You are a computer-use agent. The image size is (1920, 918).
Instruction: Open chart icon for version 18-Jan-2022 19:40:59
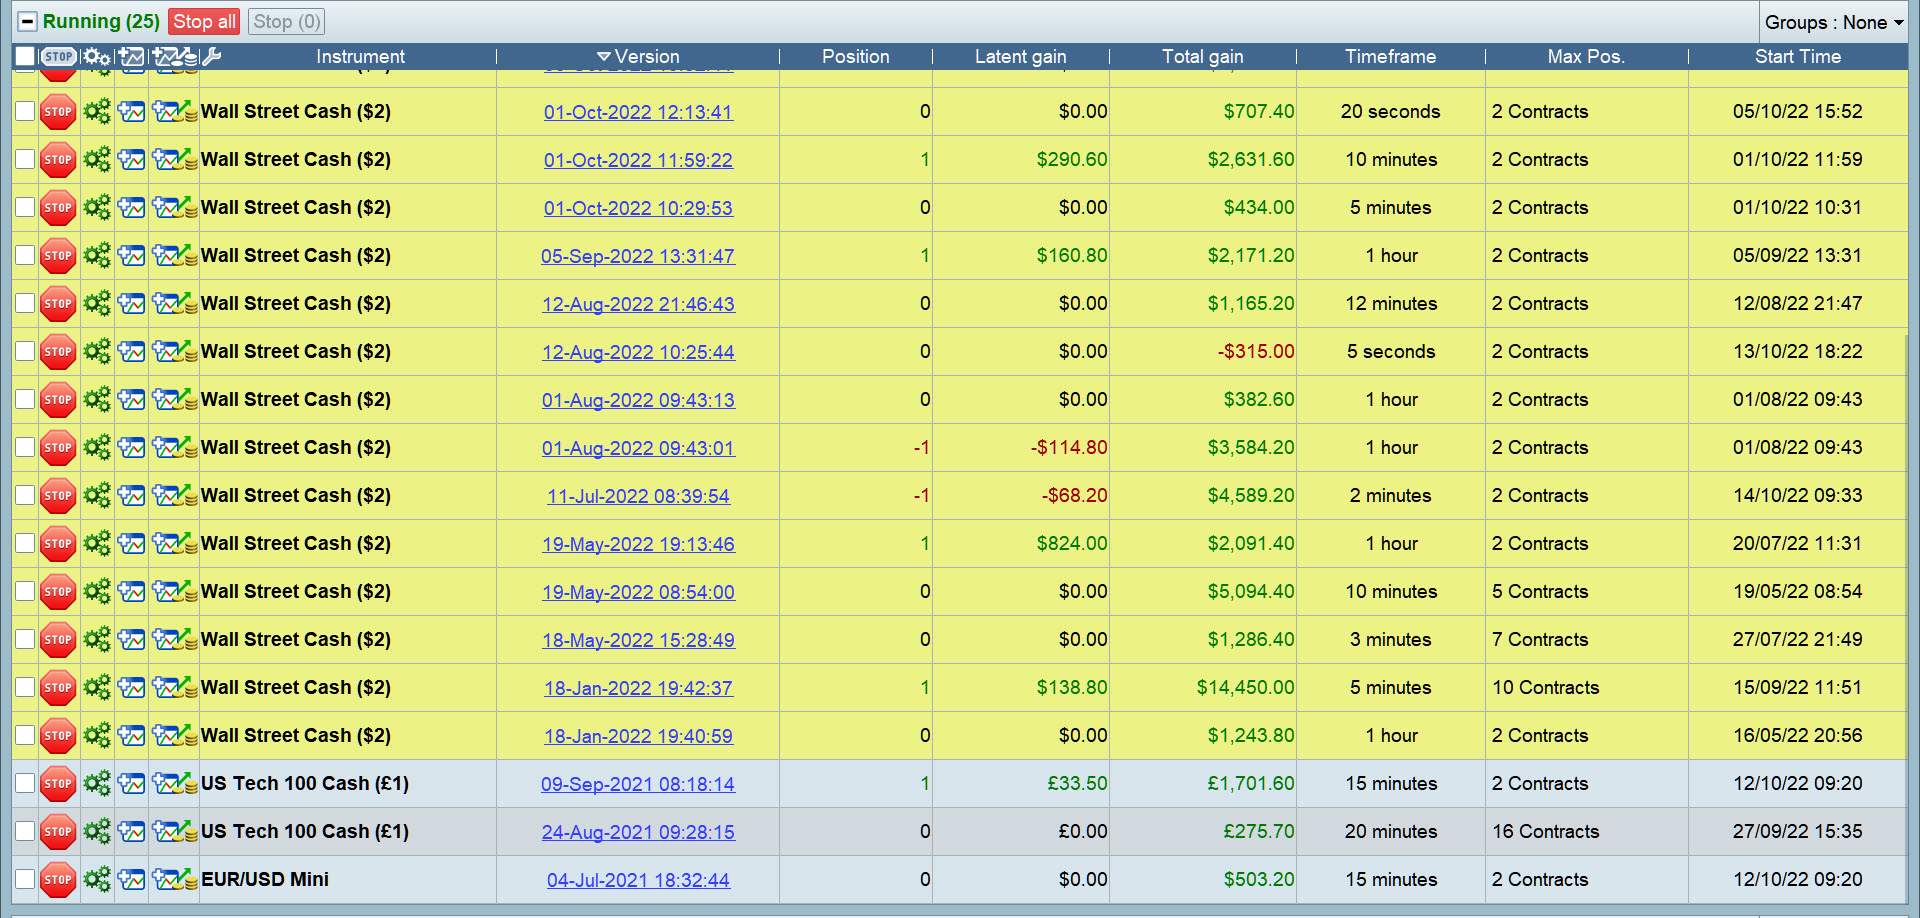(132, 736)
